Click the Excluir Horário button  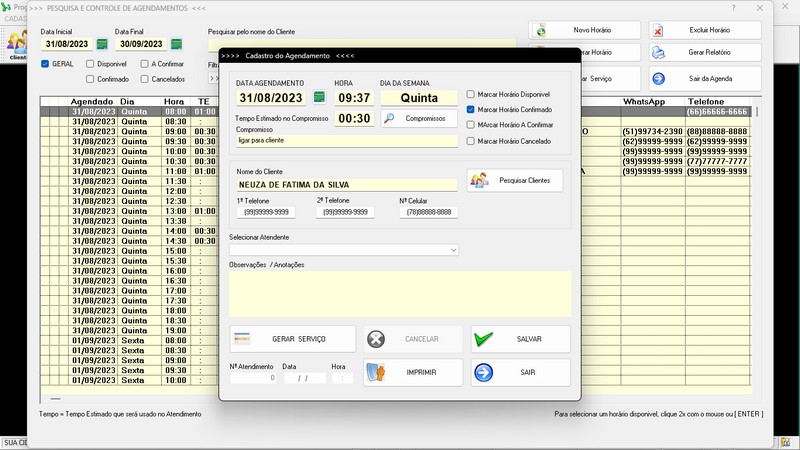(x=705, y=30)
